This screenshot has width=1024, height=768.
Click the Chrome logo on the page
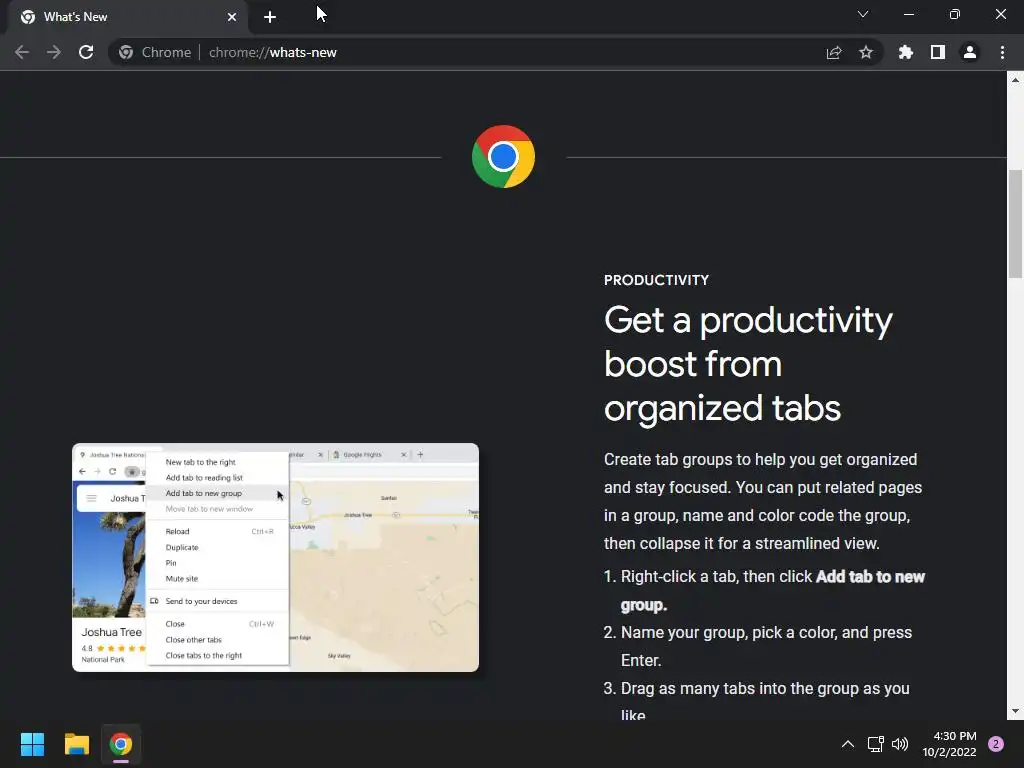(504, 157)
